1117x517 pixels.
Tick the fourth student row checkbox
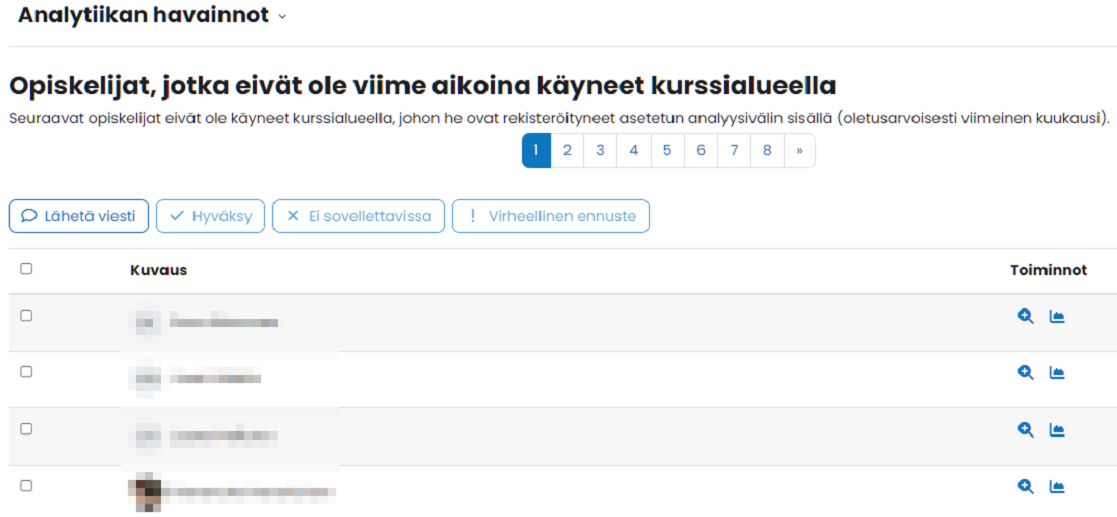pyautogui.click(x=26, y=485)
